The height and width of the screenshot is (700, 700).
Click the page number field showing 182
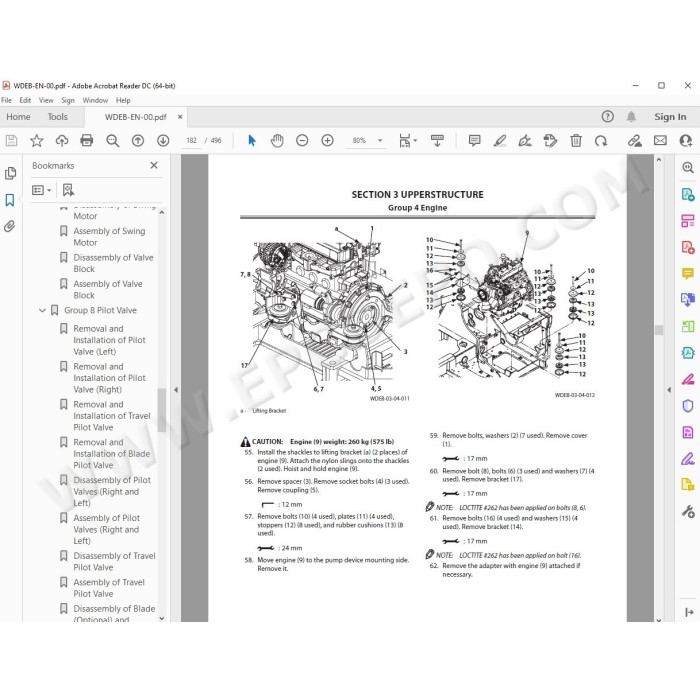coord(192,141)
